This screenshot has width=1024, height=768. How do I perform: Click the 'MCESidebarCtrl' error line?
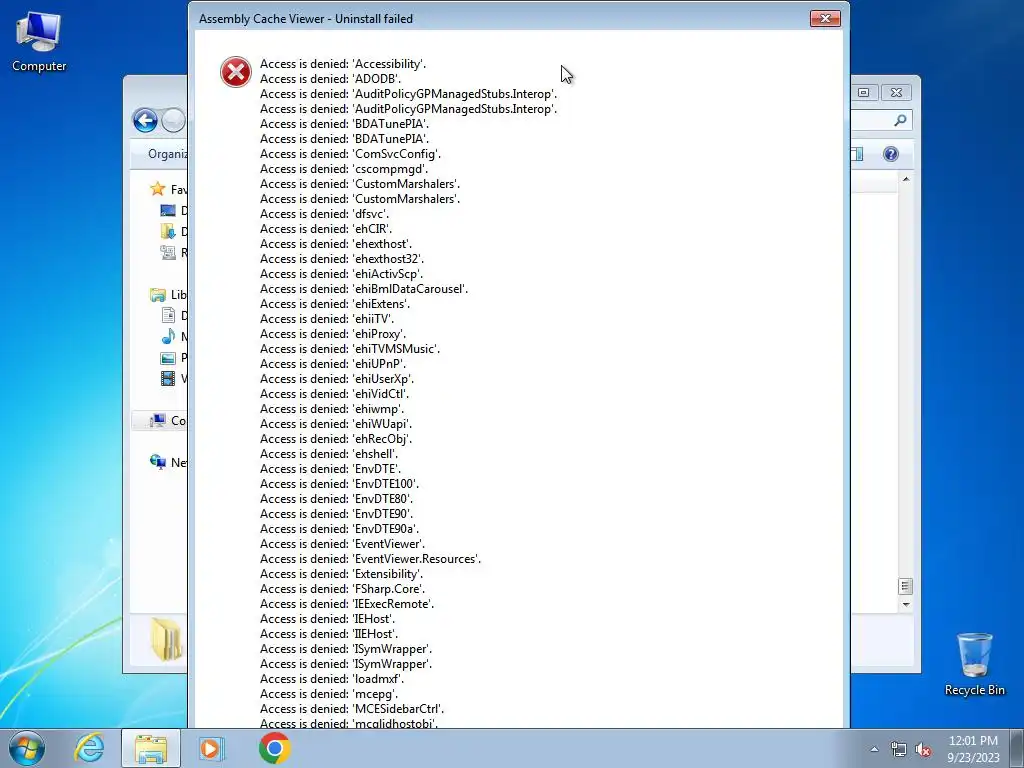[x=352, y=709]
